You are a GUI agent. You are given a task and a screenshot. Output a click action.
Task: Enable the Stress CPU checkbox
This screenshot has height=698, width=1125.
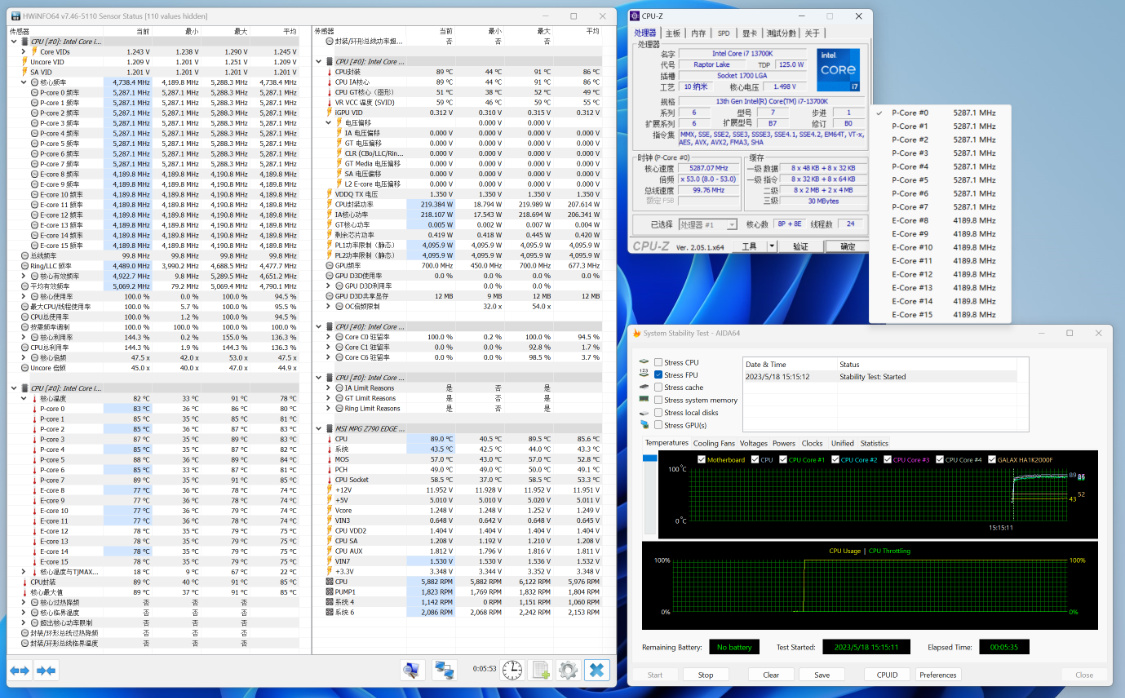coord(658,362)
